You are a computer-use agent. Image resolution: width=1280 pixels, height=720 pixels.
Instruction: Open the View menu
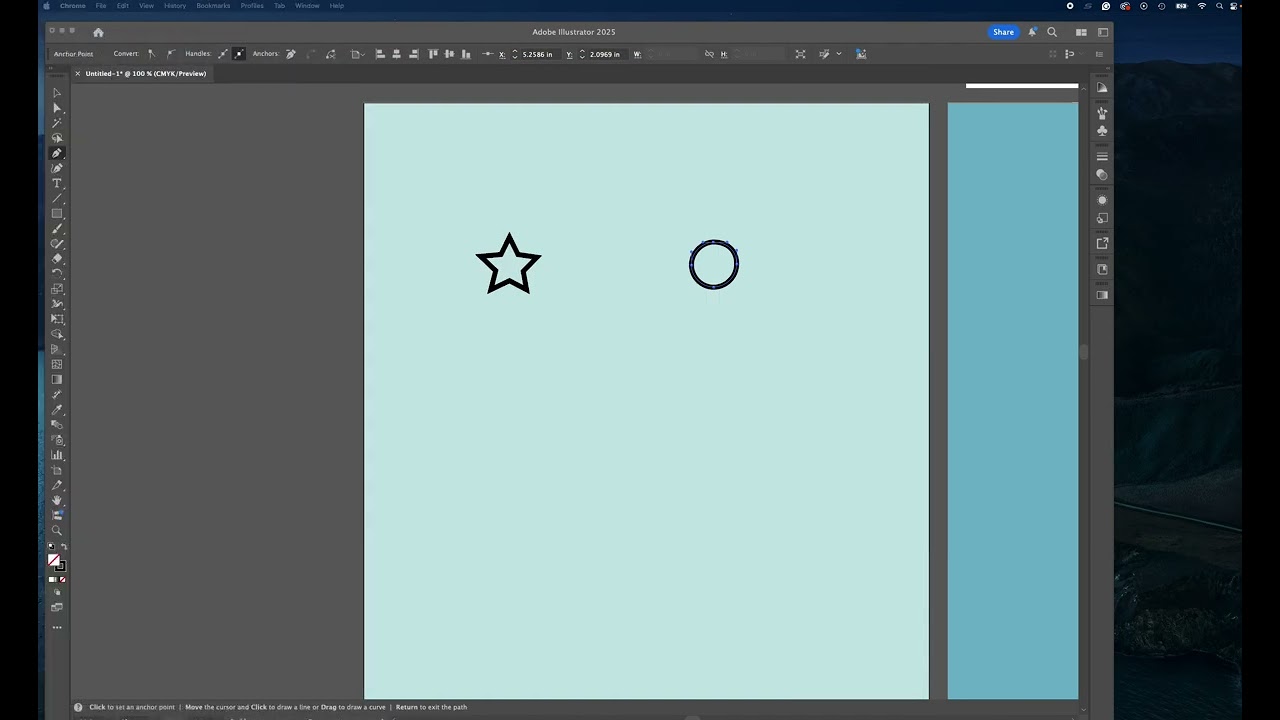click(x=146, y=6)
